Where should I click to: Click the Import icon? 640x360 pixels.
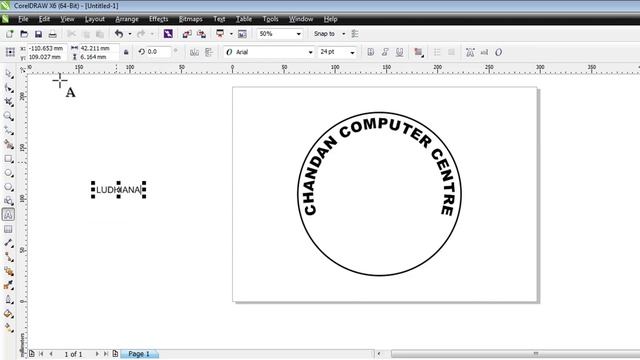coord(187,34)
